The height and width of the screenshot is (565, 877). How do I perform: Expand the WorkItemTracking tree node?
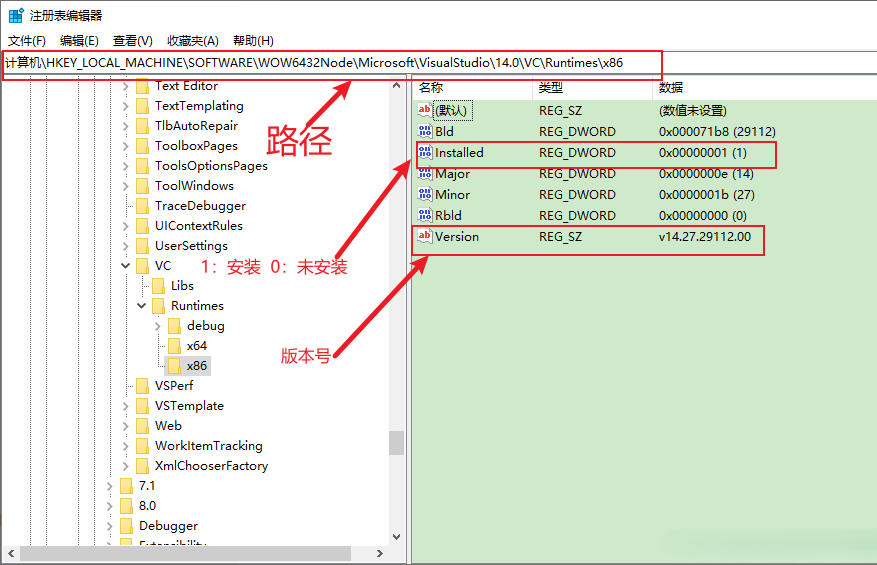coord(126,446)
